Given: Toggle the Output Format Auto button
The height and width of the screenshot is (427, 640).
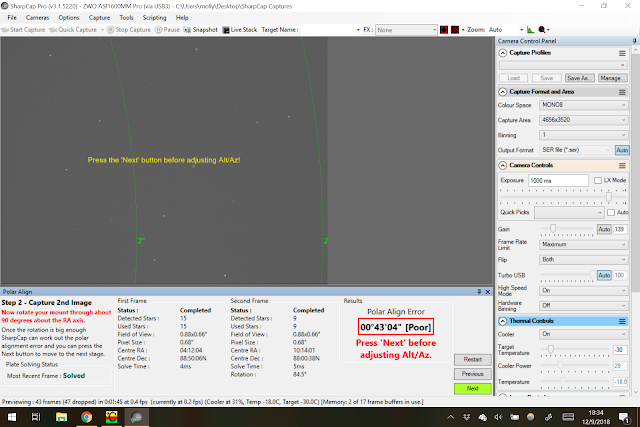Looking at the screenshot, I should (x=622, y=150).
